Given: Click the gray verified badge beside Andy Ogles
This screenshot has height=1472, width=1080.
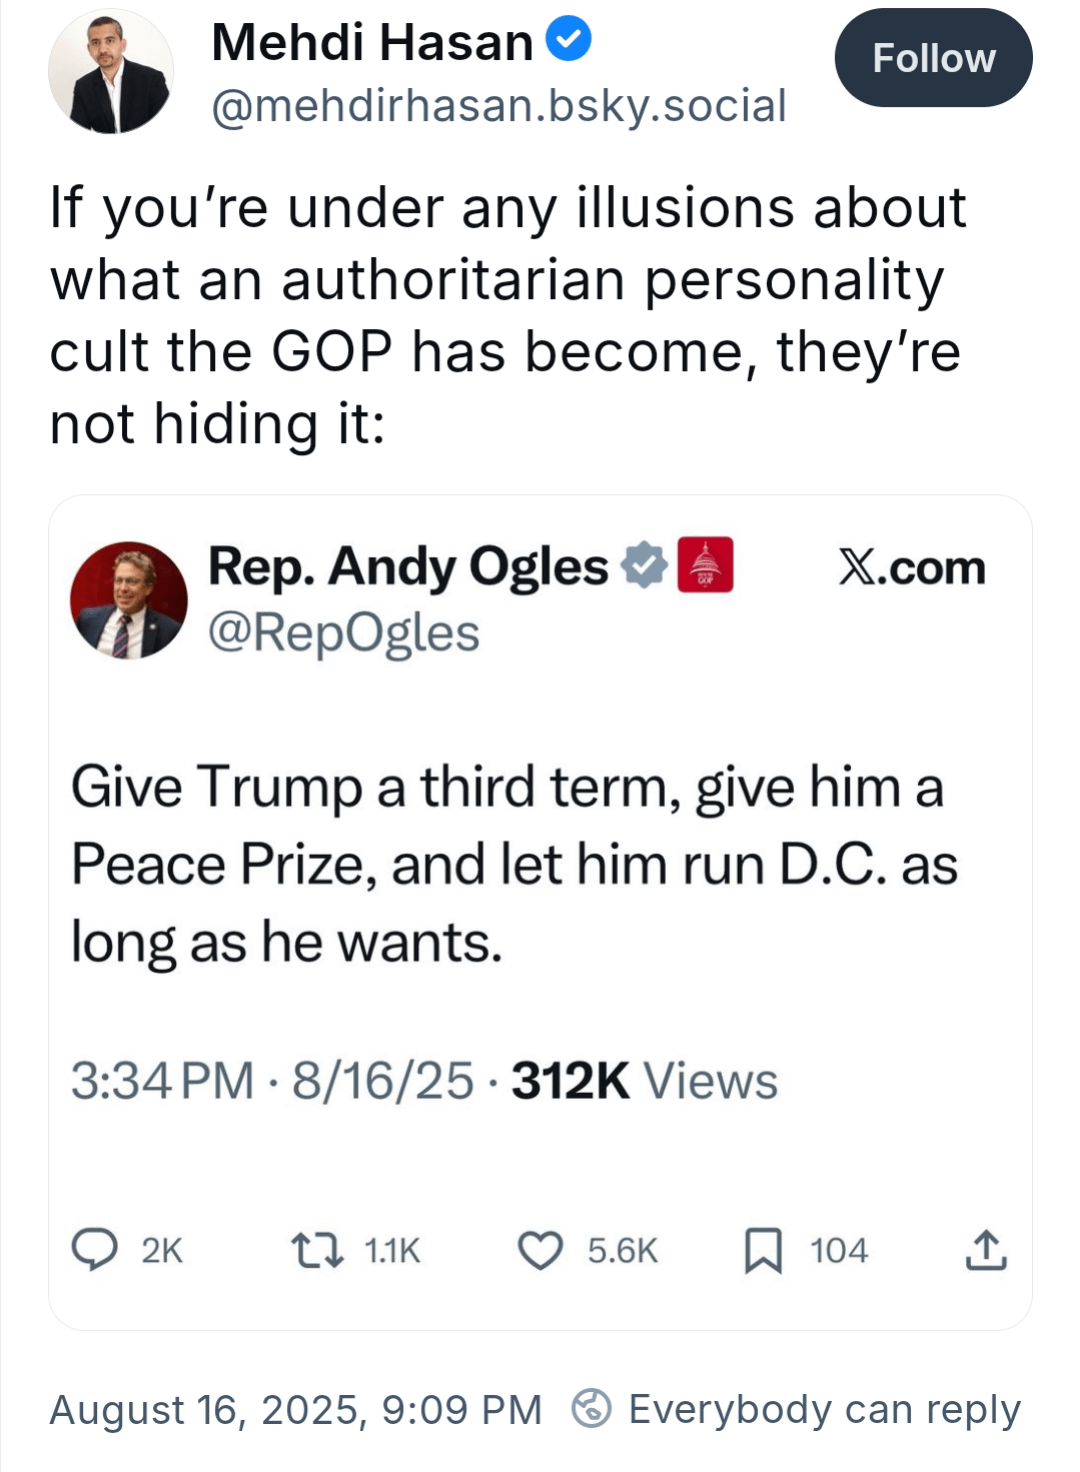Looking at the screenshot, I should (644, 565).
